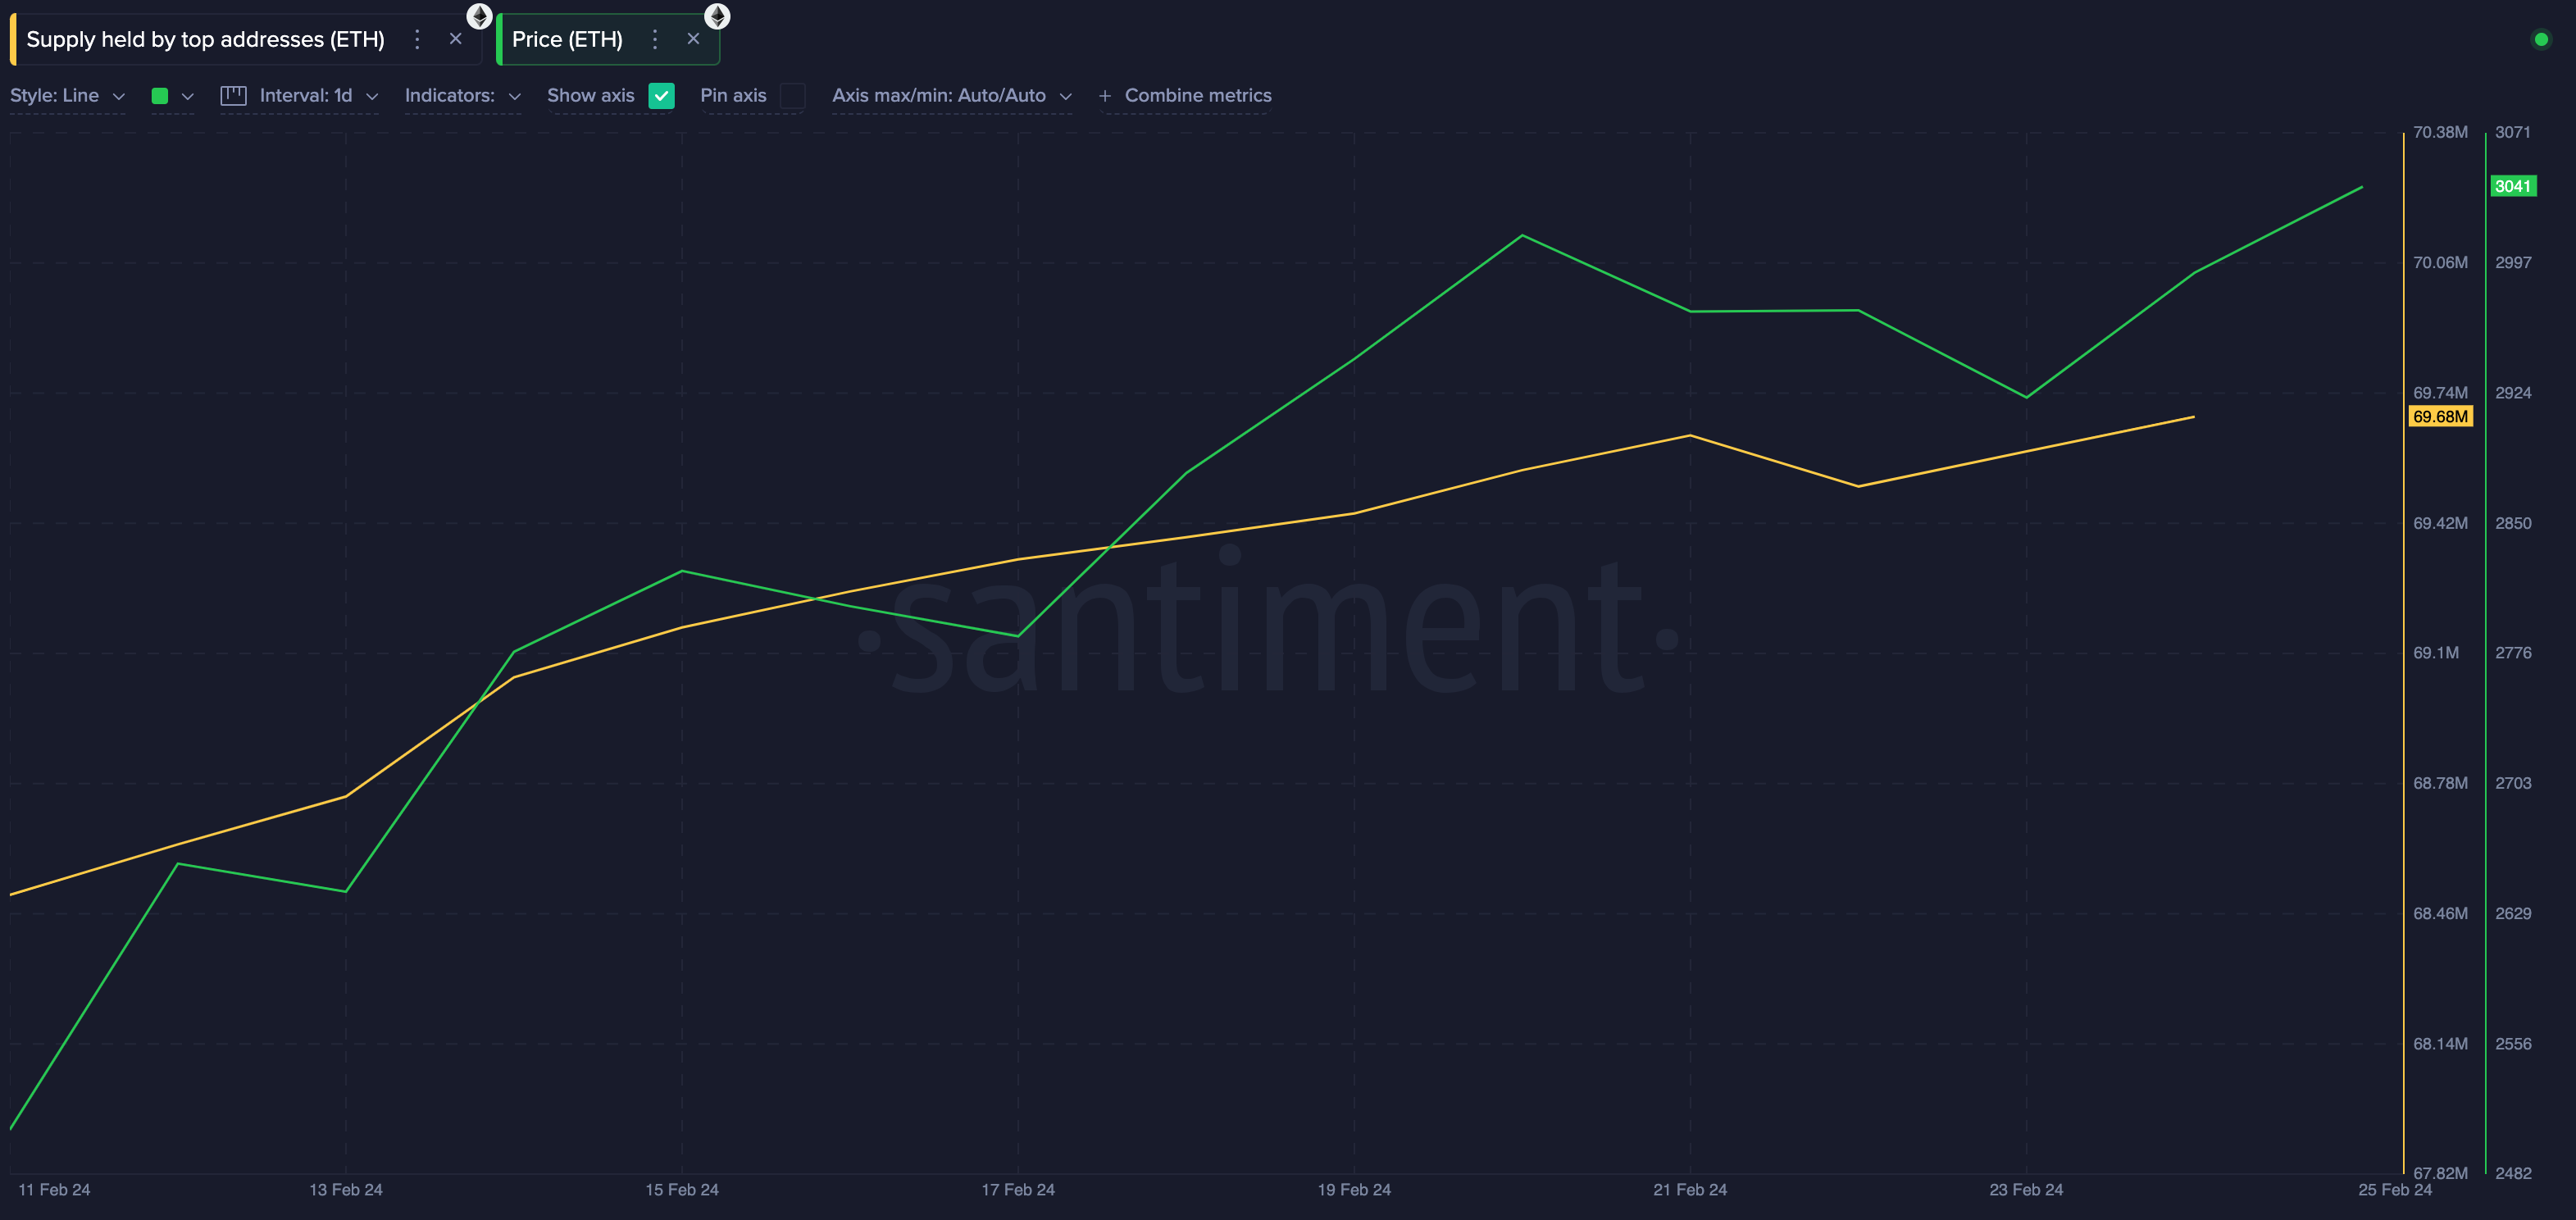Click the 2776 price axis value
Image resolution: width=2576 pixels, height=1220 pixels.
pos(2513,653)
